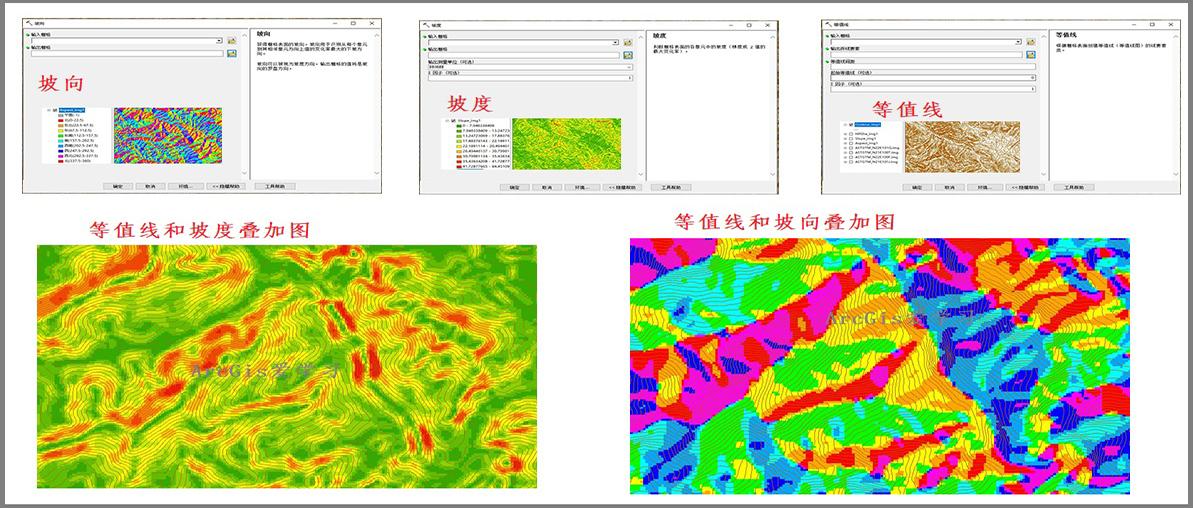Click output polyline field in 等值线 window
Image resolution: width=1194 pixels, height=508 pixels.
click(926, 55)
